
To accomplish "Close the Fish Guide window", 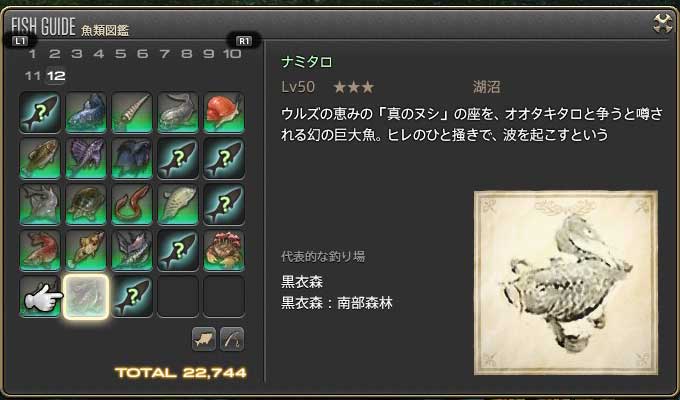I will (x=663, y=23).
